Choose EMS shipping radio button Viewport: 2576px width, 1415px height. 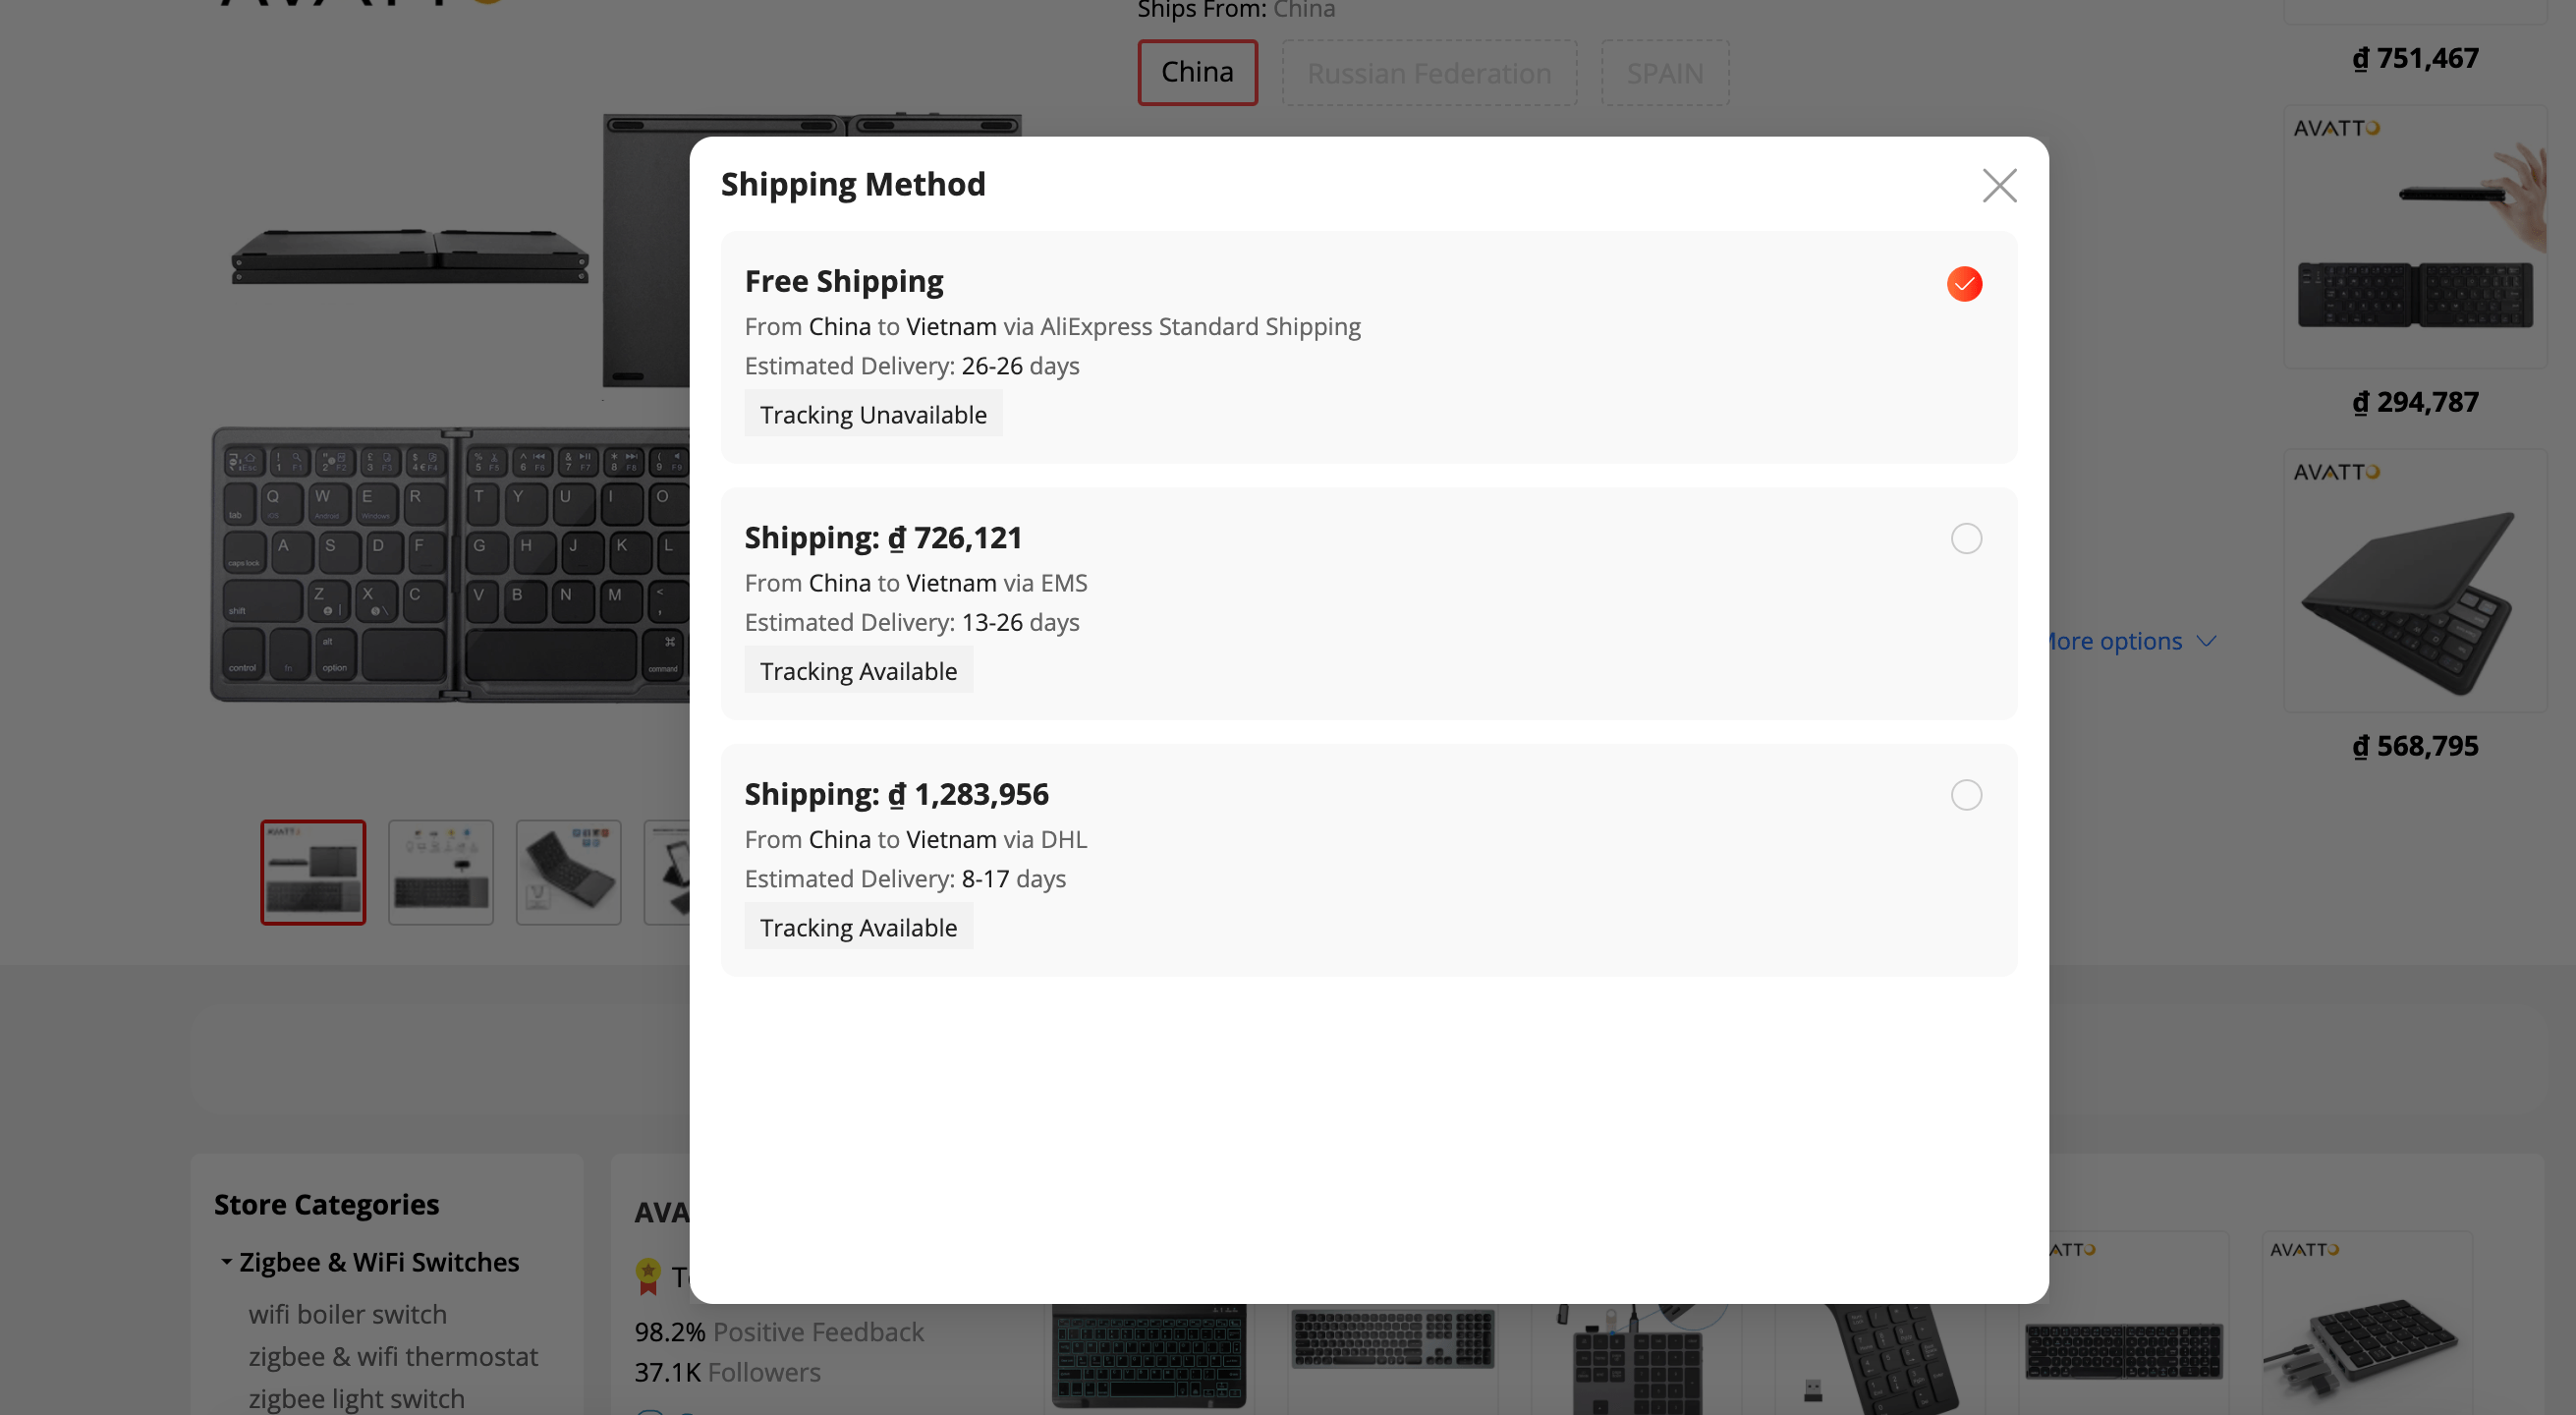point(1965,539)
